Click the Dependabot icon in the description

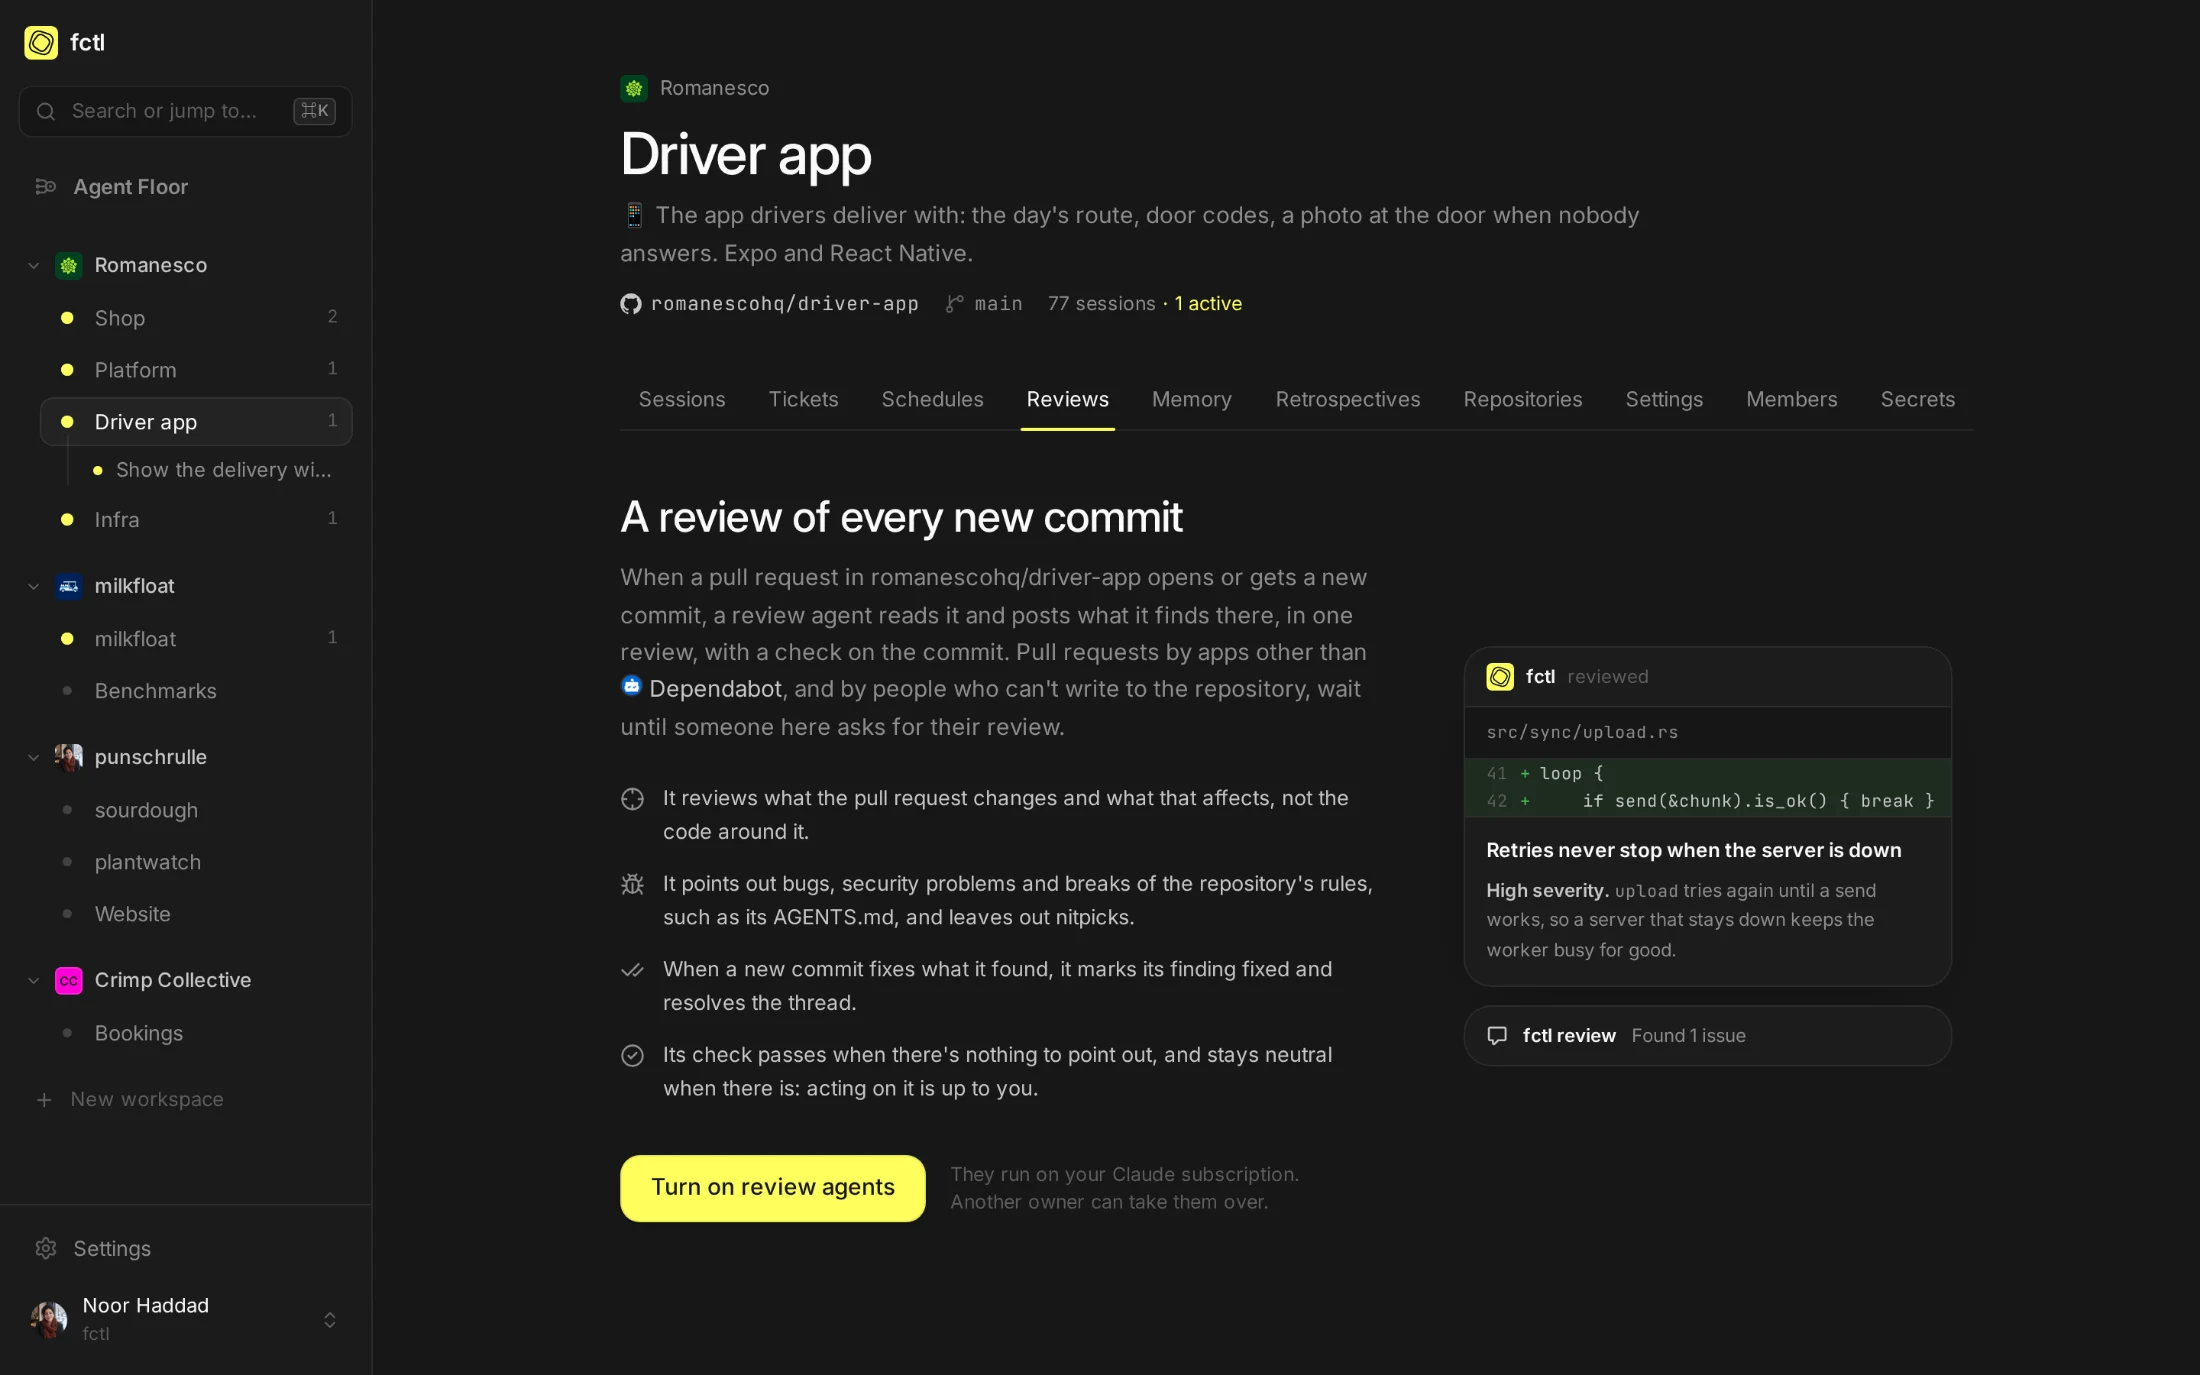click(x=631, y=686)
